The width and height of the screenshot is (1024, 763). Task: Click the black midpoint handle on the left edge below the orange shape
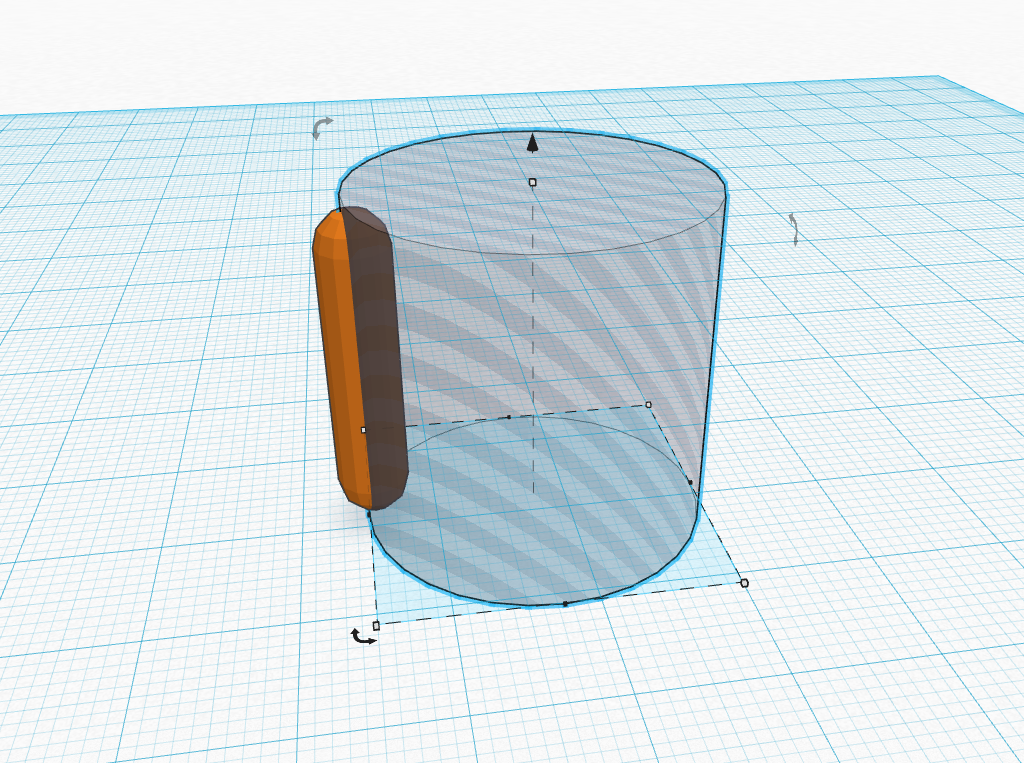click(x=369, y=515)
